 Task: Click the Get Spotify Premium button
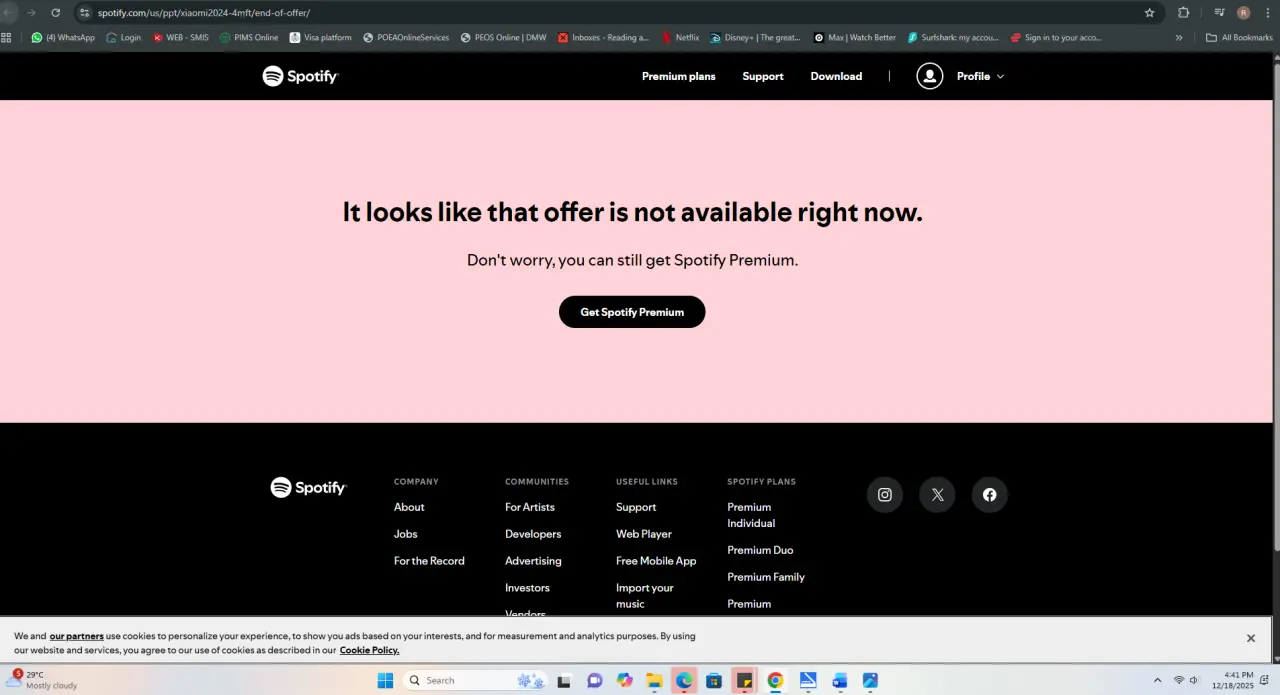(632, 312)
